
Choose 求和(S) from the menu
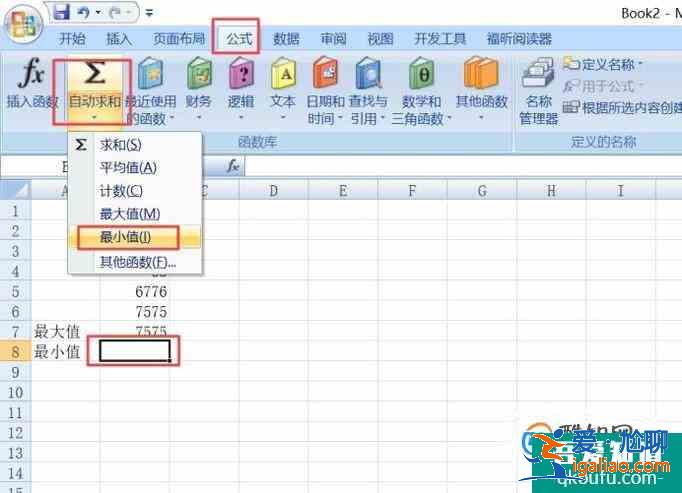[x=135, y=144]
